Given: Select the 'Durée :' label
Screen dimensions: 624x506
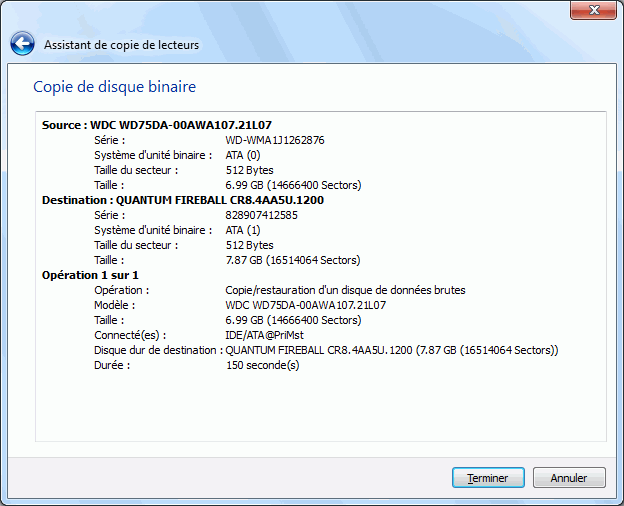Looking at the screenshot, I should click(x=112, y=365).
